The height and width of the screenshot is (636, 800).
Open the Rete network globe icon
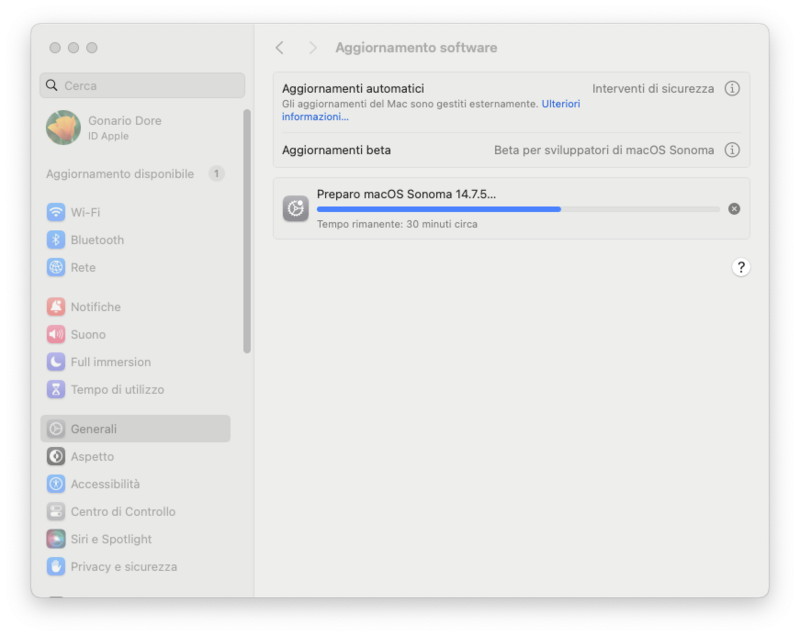click(x=56, y=267)
